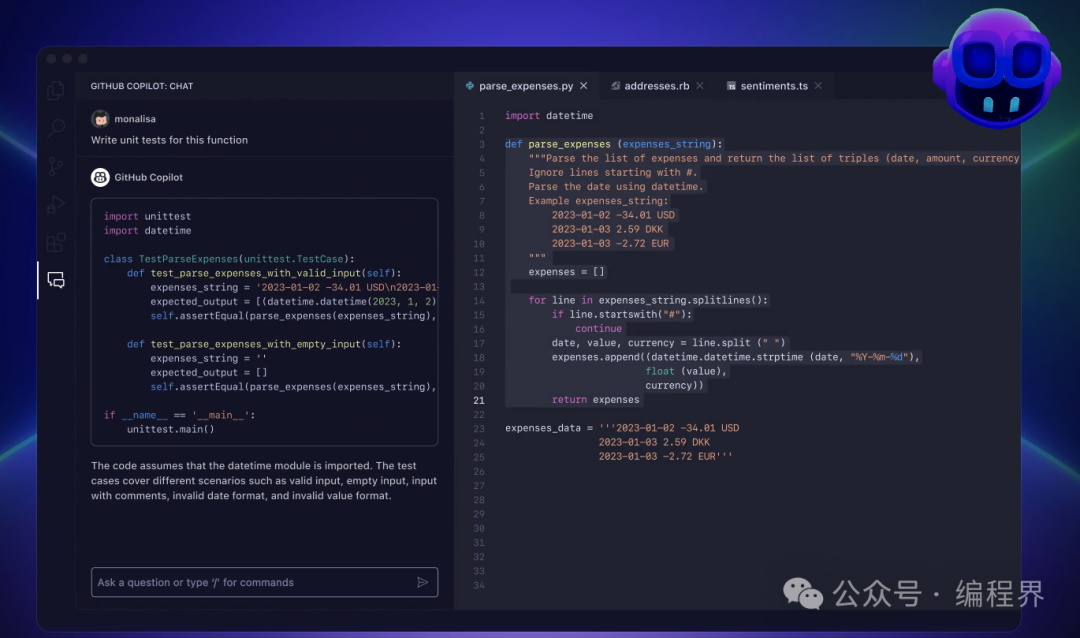Click 'def test_parse_expenses_with_valid_input' line
This screenshot has height=638, width=1080.
(x=264, y=274)
